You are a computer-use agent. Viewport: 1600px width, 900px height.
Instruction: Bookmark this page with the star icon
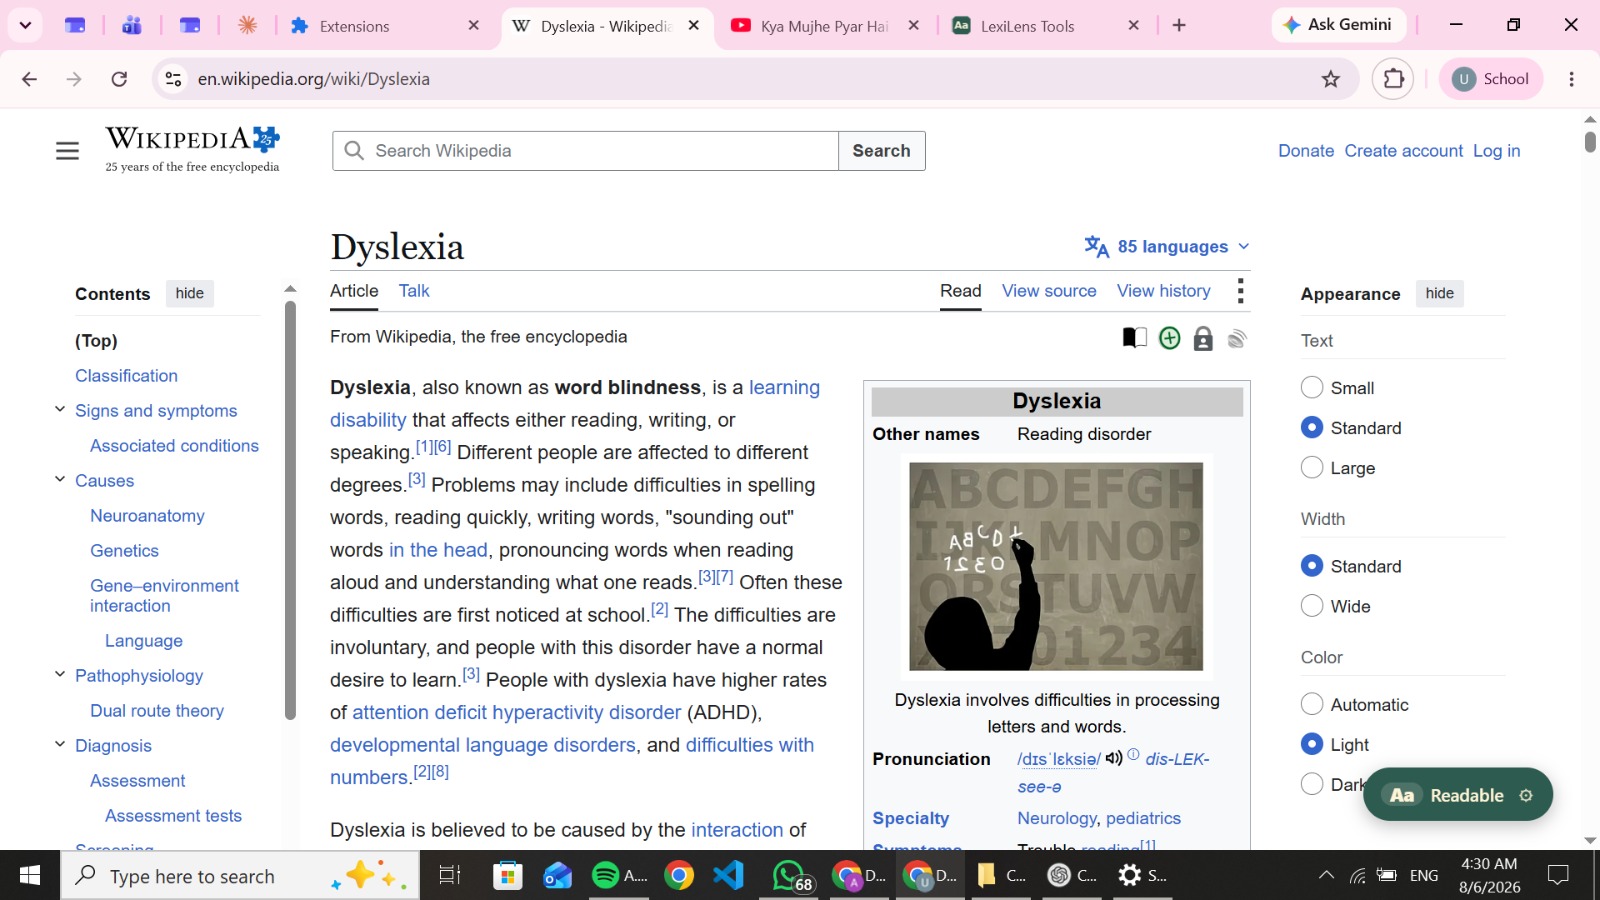(x=1330, y=79)
